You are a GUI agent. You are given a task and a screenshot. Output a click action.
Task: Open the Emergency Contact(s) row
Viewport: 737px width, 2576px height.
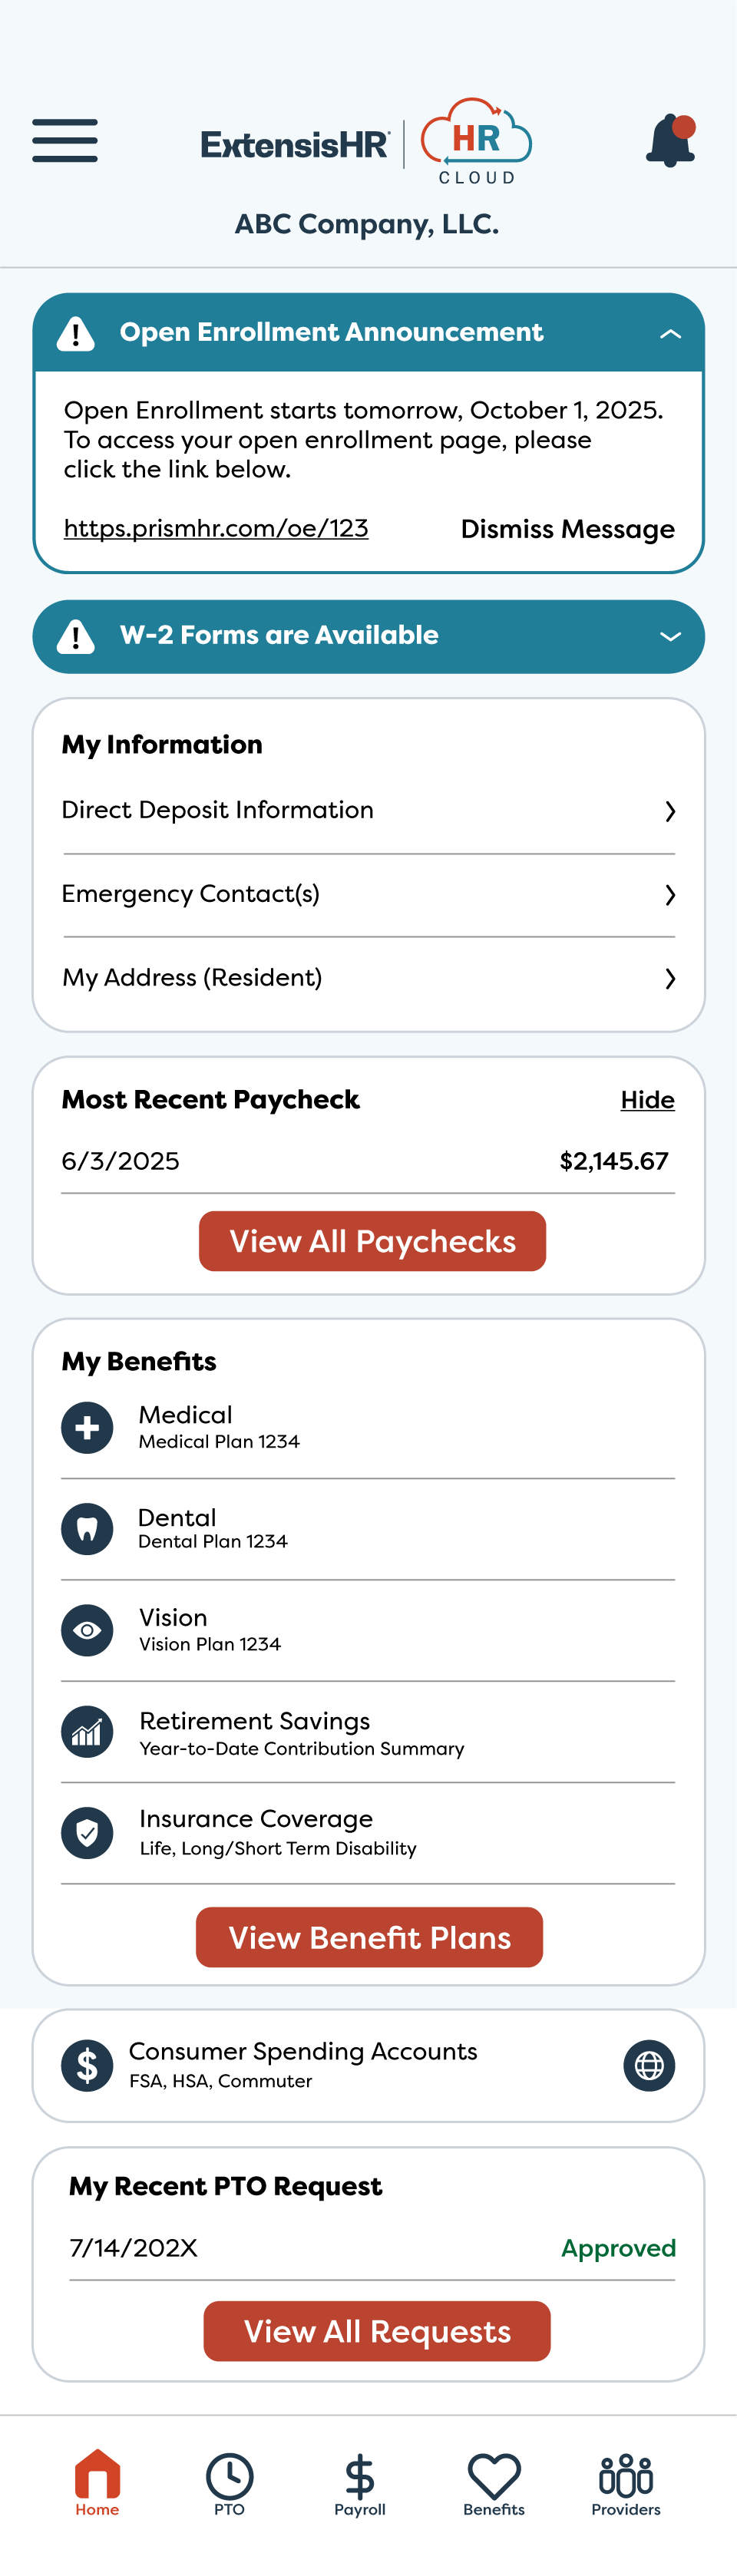coord(368,894)
